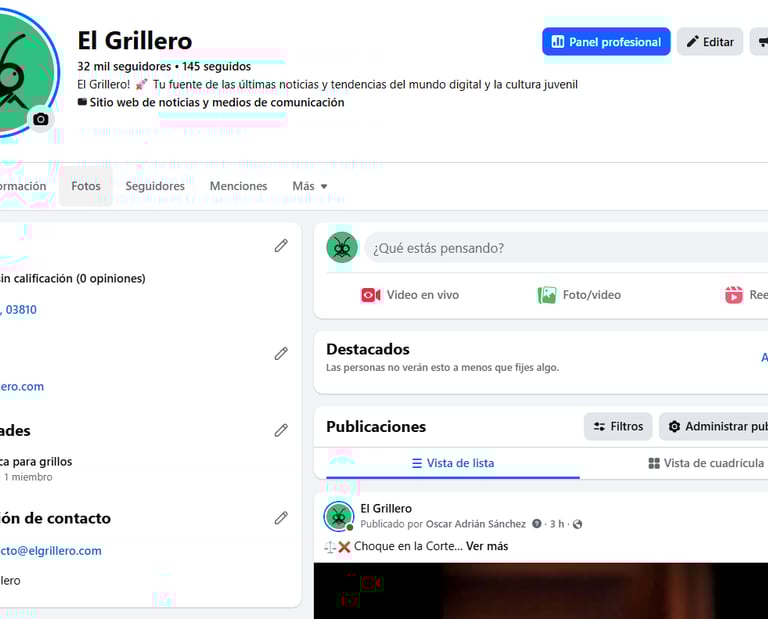The height and width of the screenshot is (619, 768).
Task: Click the sin calificación (0 opiniones) text
Action: coord(72,279)
